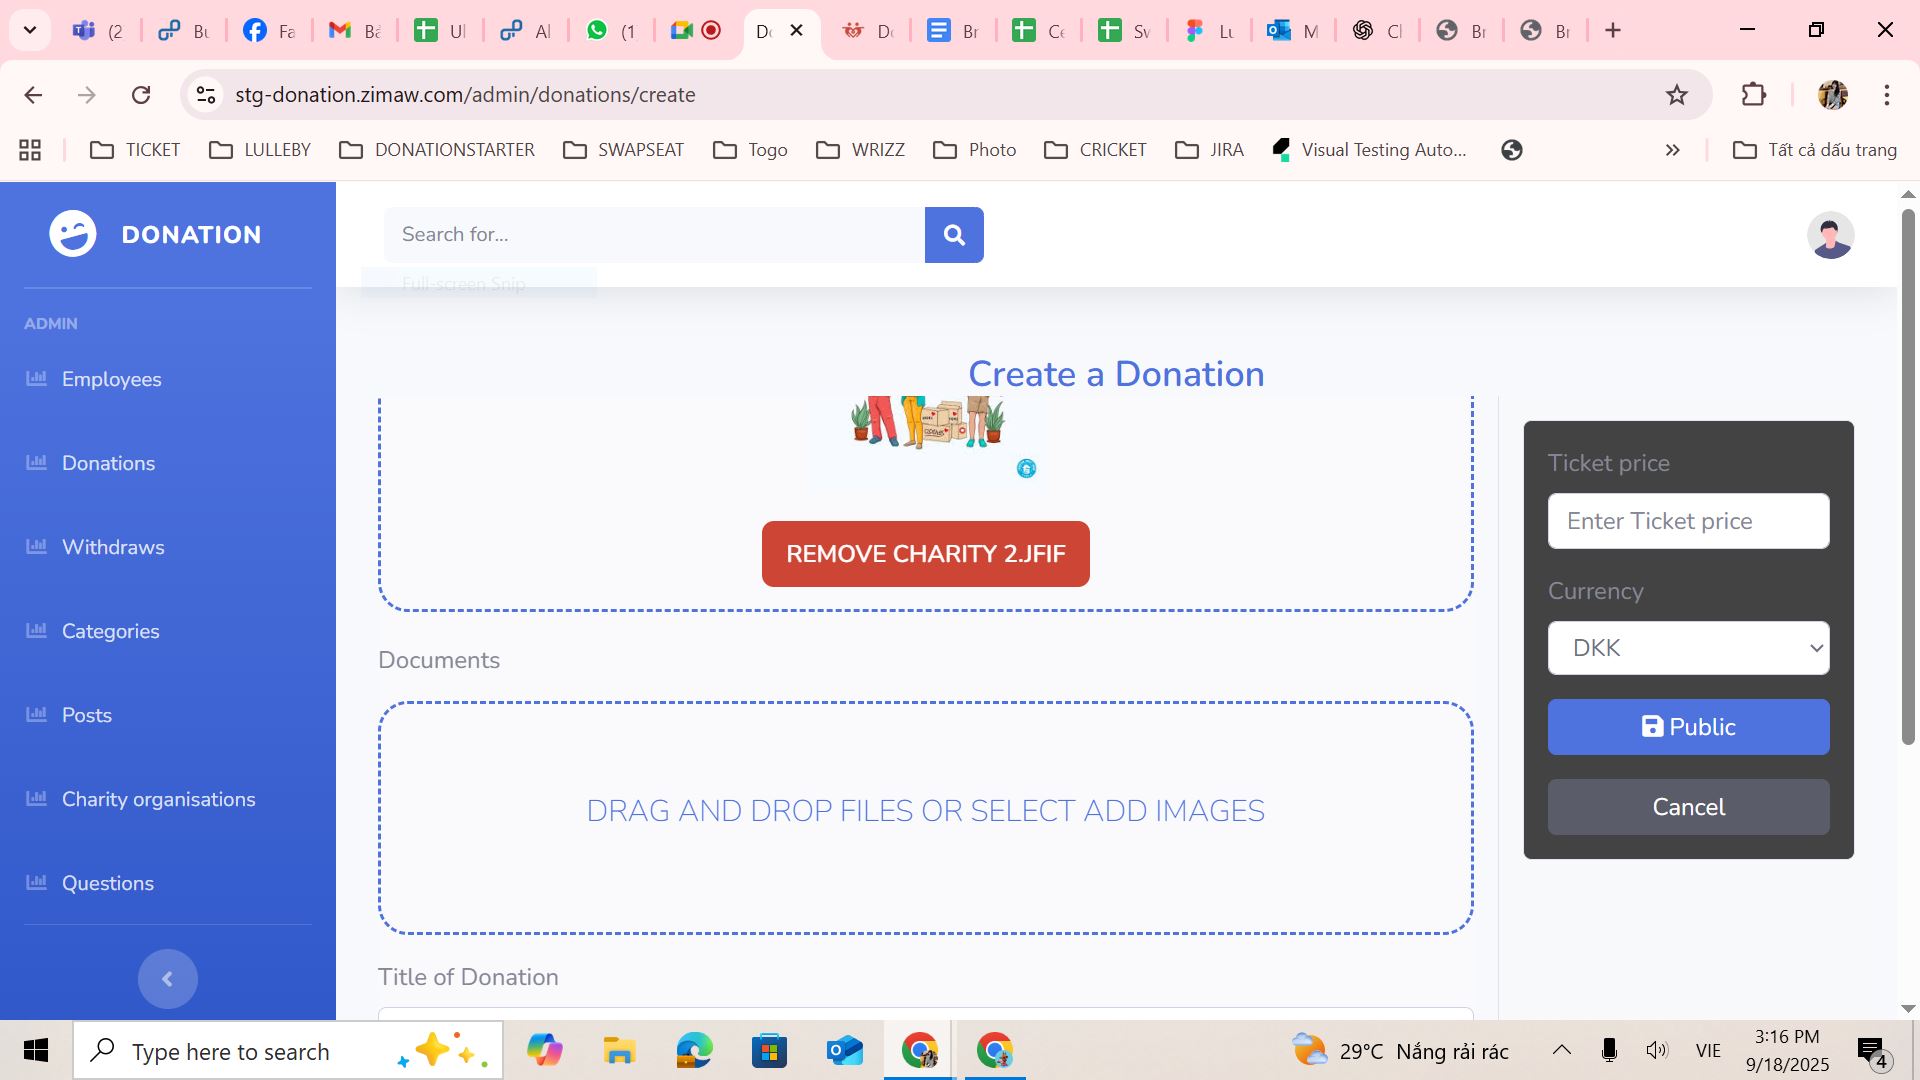Click the Enter Ticket price field
Viewport: 1920px width, 1080px height.
coord(1687,520)
